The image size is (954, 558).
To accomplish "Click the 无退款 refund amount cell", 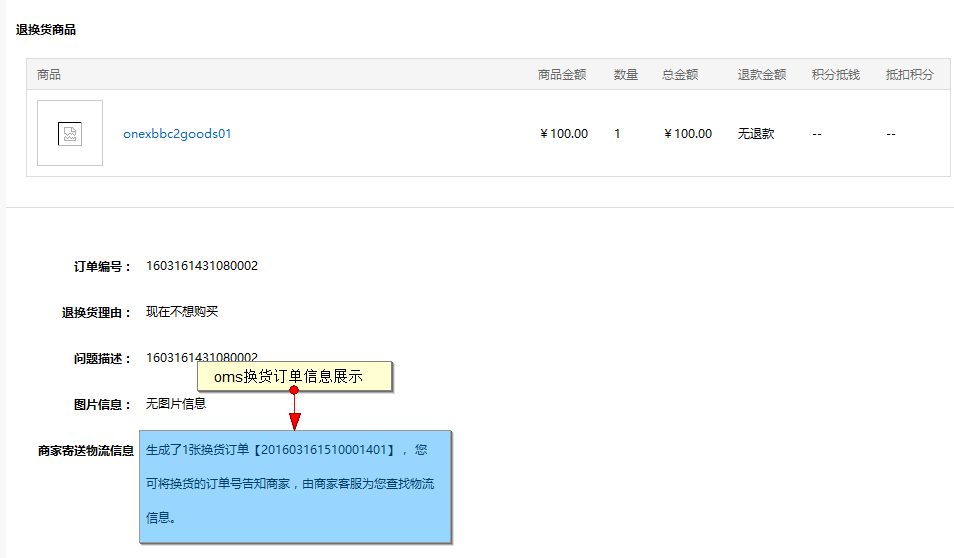I will pyautogui.click(x=756, y=134).
